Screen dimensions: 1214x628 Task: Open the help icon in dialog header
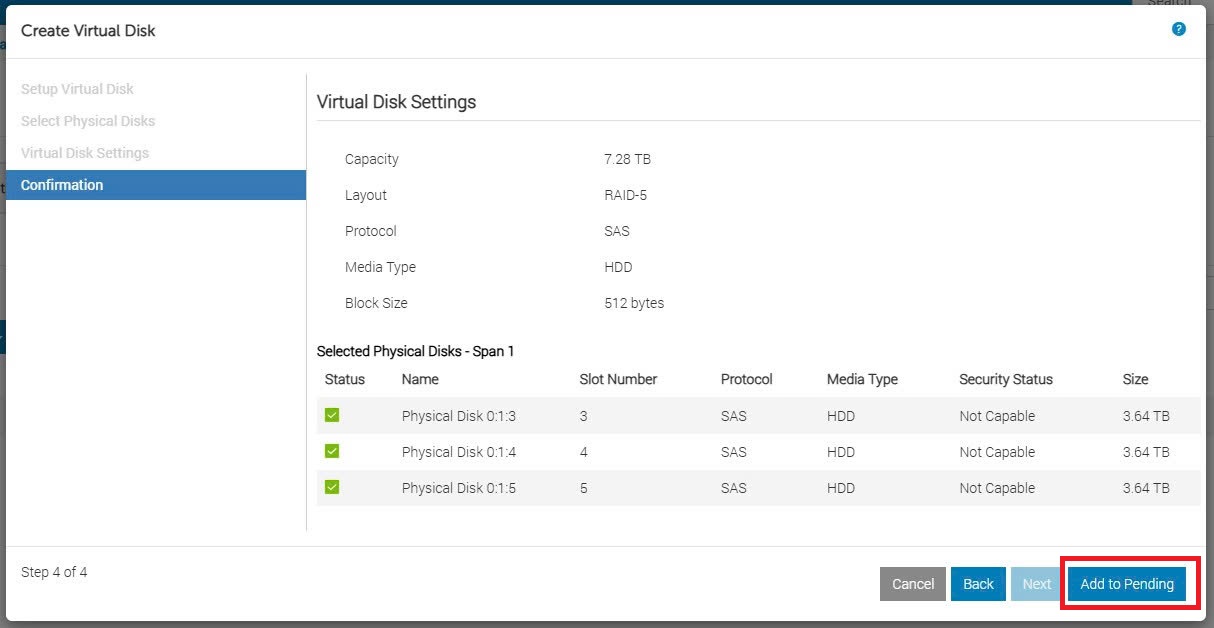pos(1178,29)
